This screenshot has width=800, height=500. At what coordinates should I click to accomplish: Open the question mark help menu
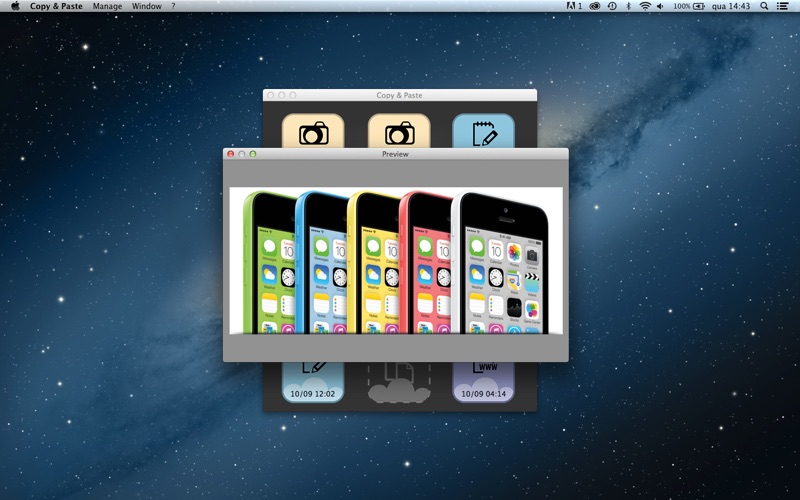173,6
